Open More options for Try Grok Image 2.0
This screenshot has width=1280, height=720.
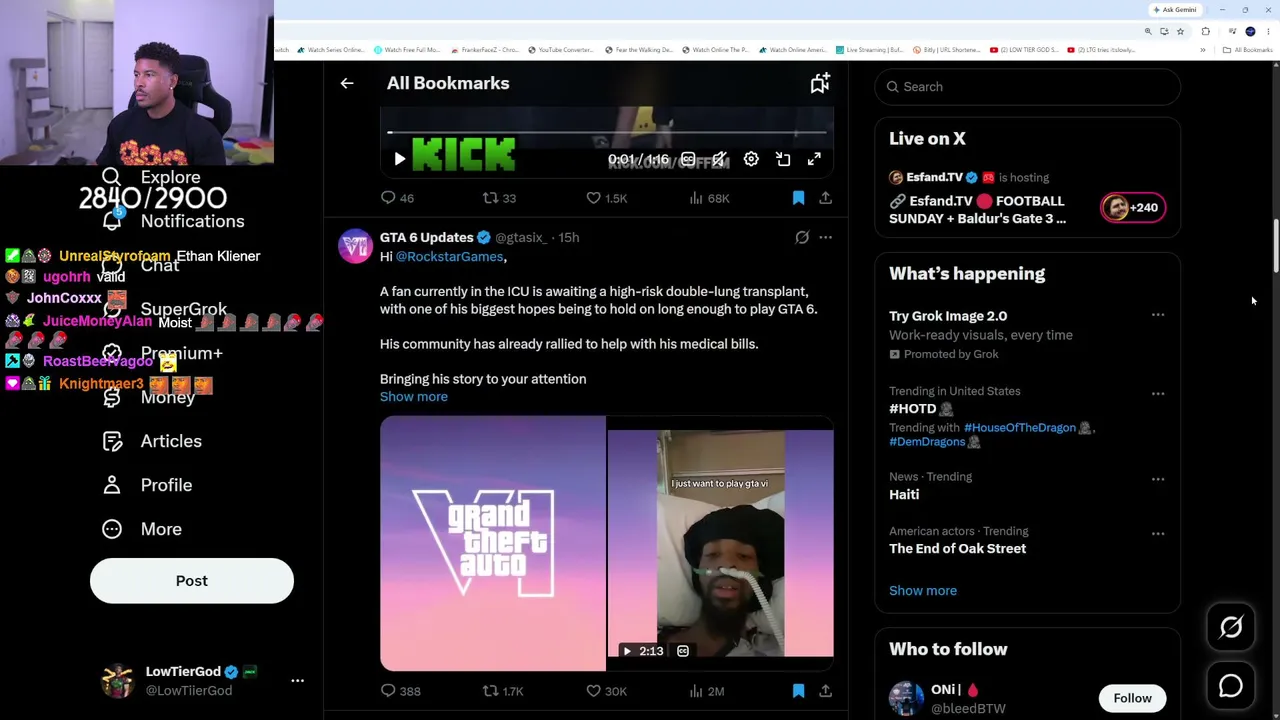(x=1158, y=315)
